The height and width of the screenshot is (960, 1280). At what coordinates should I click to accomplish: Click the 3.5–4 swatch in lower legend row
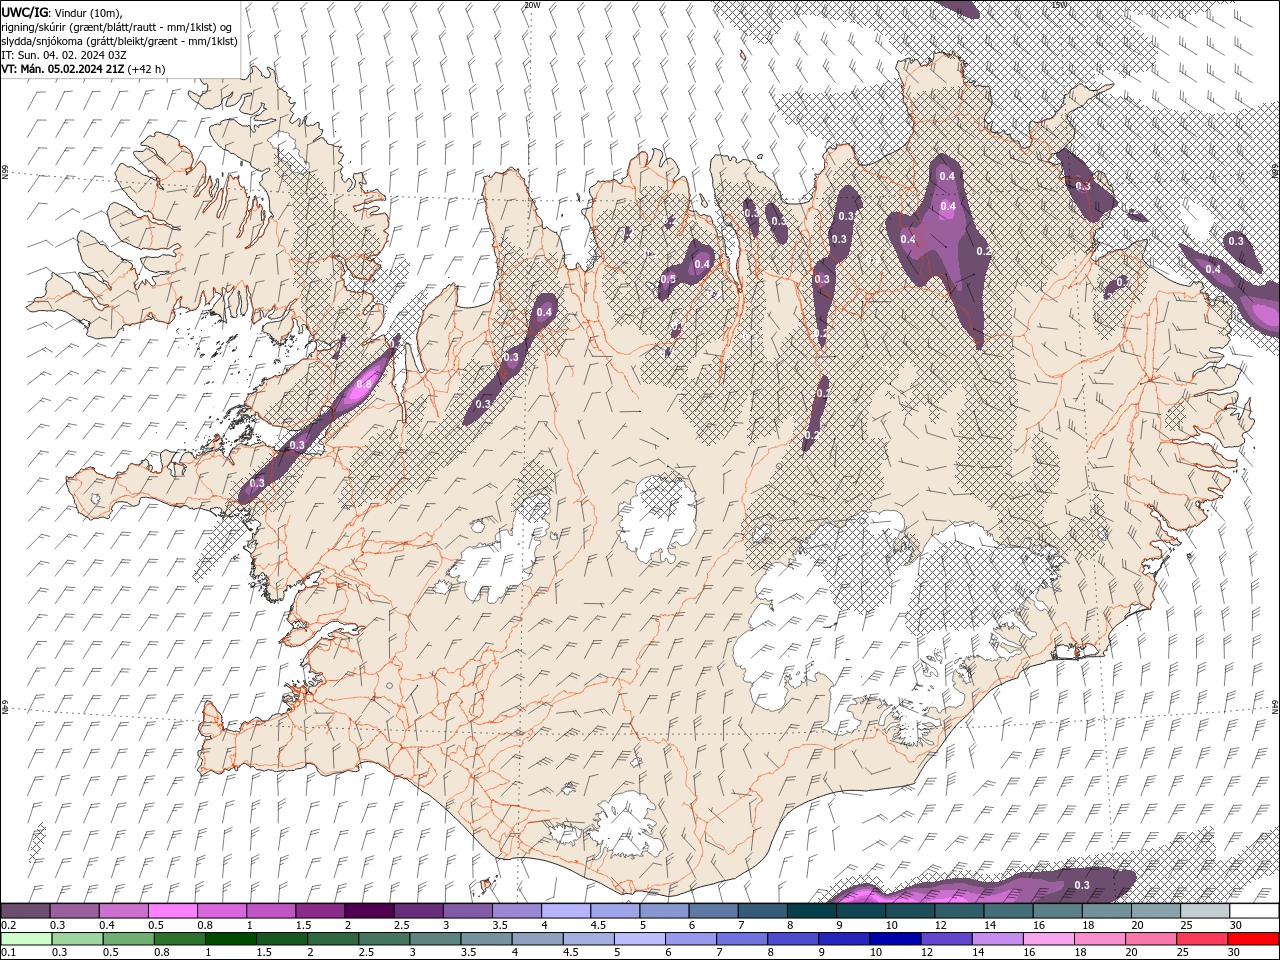pos(485,939)
